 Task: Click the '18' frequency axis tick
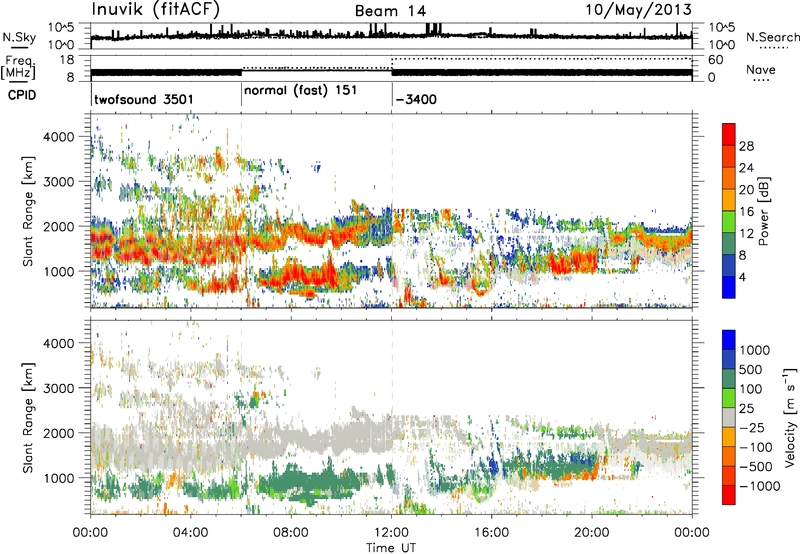(x=67, y=60)
